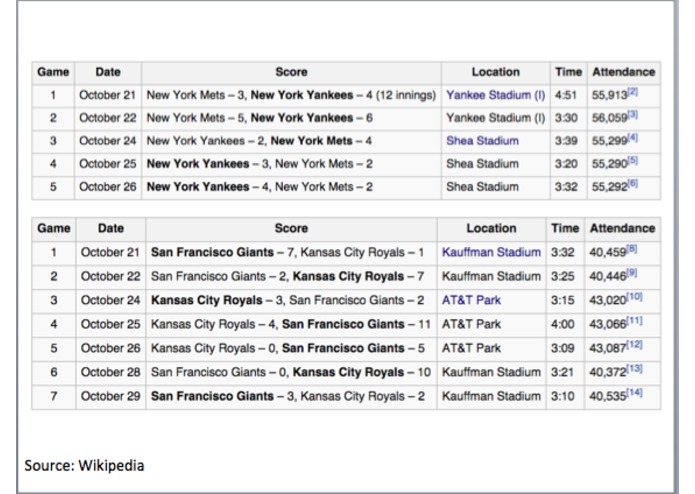Open citation [13] beside 40,372
The height and width of the screenshot is (494, 695).
634,369
